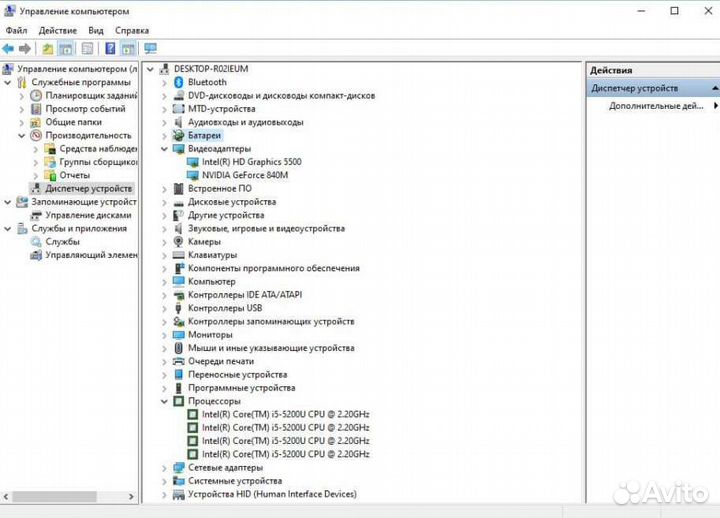Click the Bluetooth device icon
Screen dimensions: 720x518
(179, 82)
